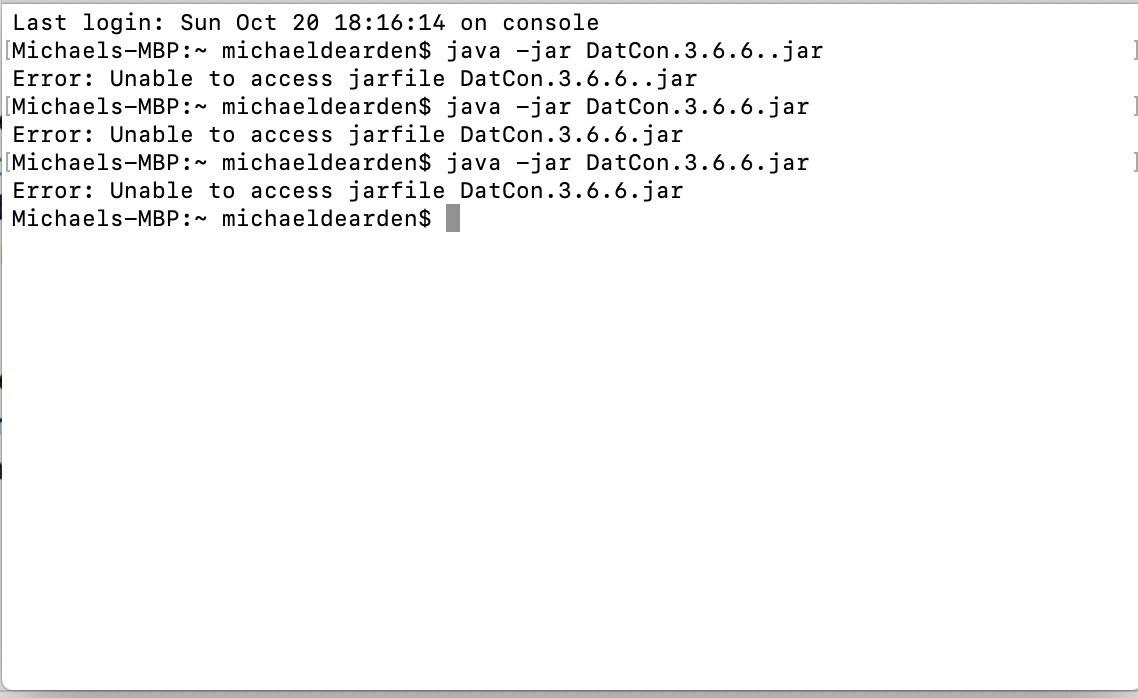Click the block cursor at the final prompt

pyautogui.click(x=453, y=218)
